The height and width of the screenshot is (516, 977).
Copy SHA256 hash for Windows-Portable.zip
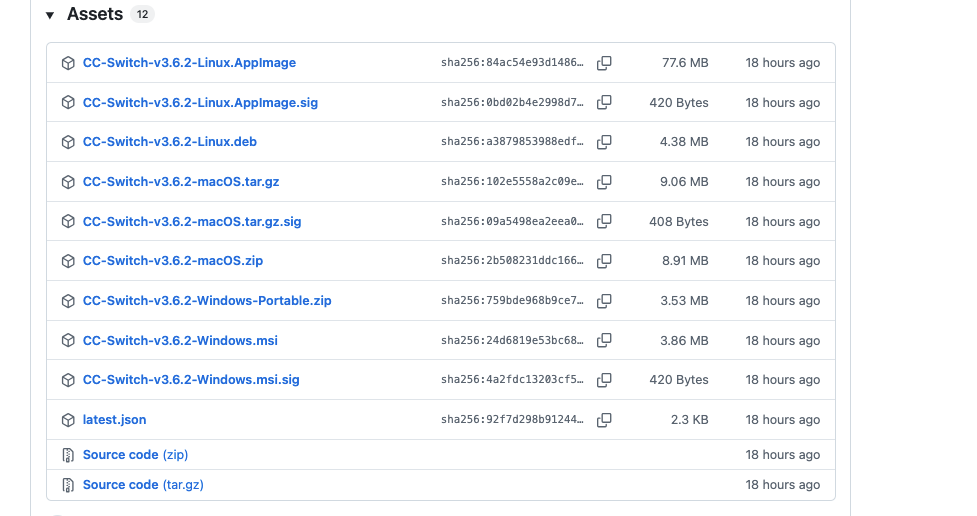[x=604, y=301]
